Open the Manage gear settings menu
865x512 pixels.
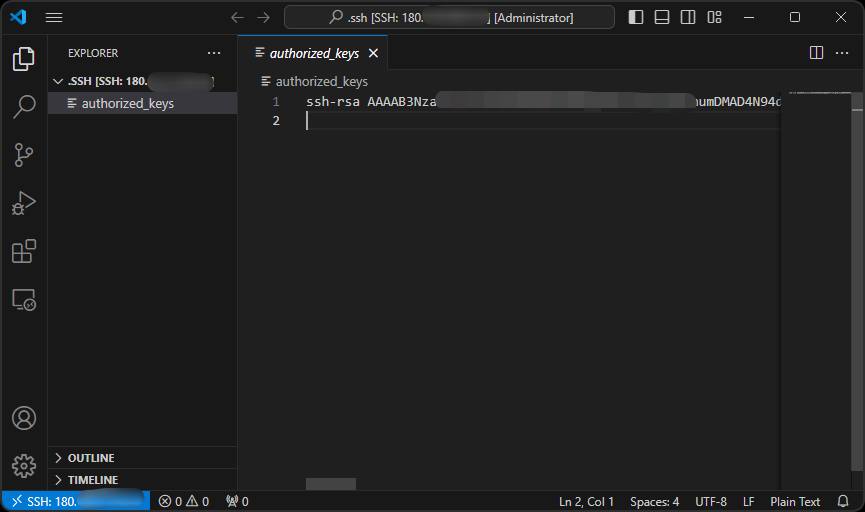tap(24, 465)
